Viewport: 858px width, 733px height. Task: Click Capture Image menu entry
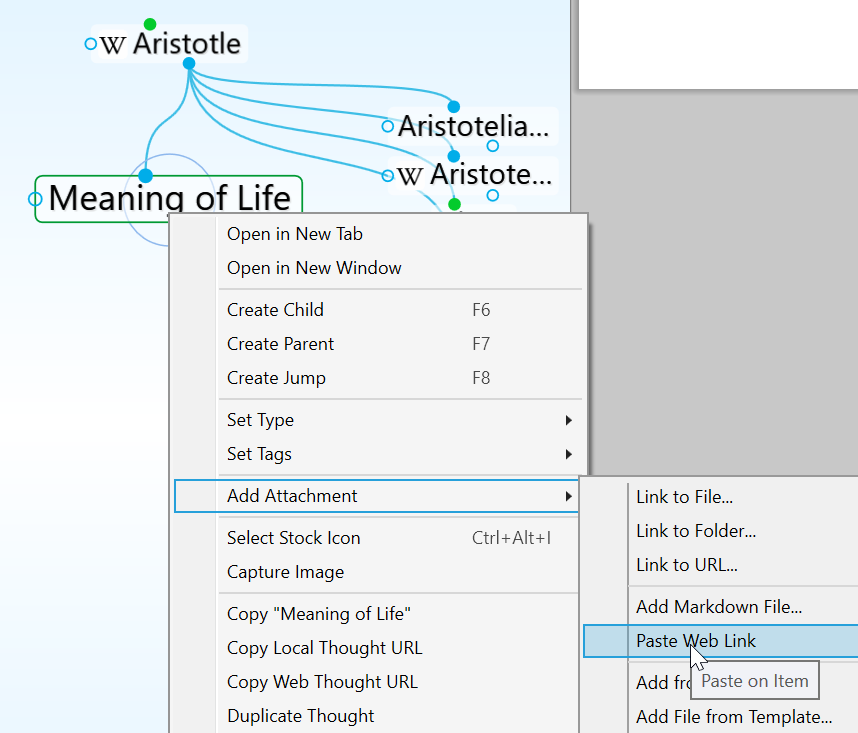tap(285, 572)
